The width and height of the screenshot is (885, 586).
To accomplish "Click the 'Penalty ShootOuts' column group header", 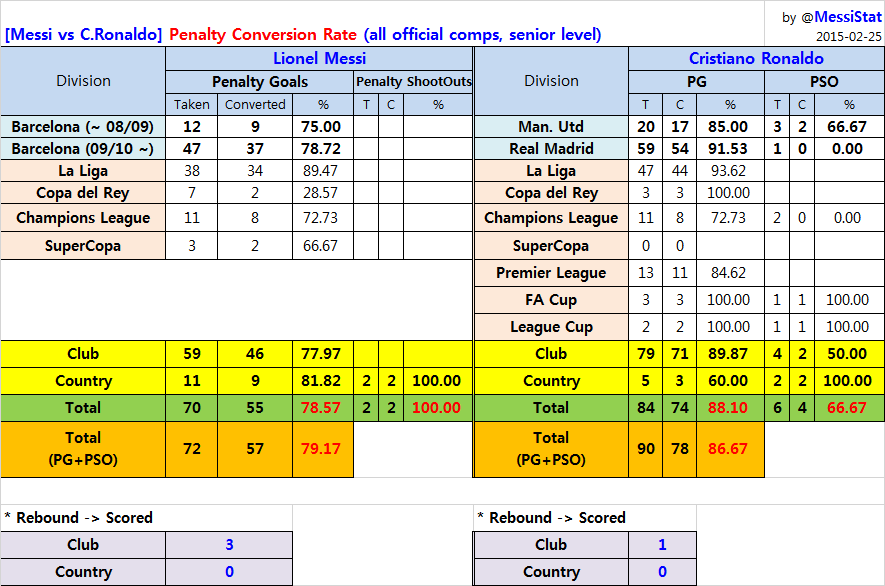I will [413, 82].
